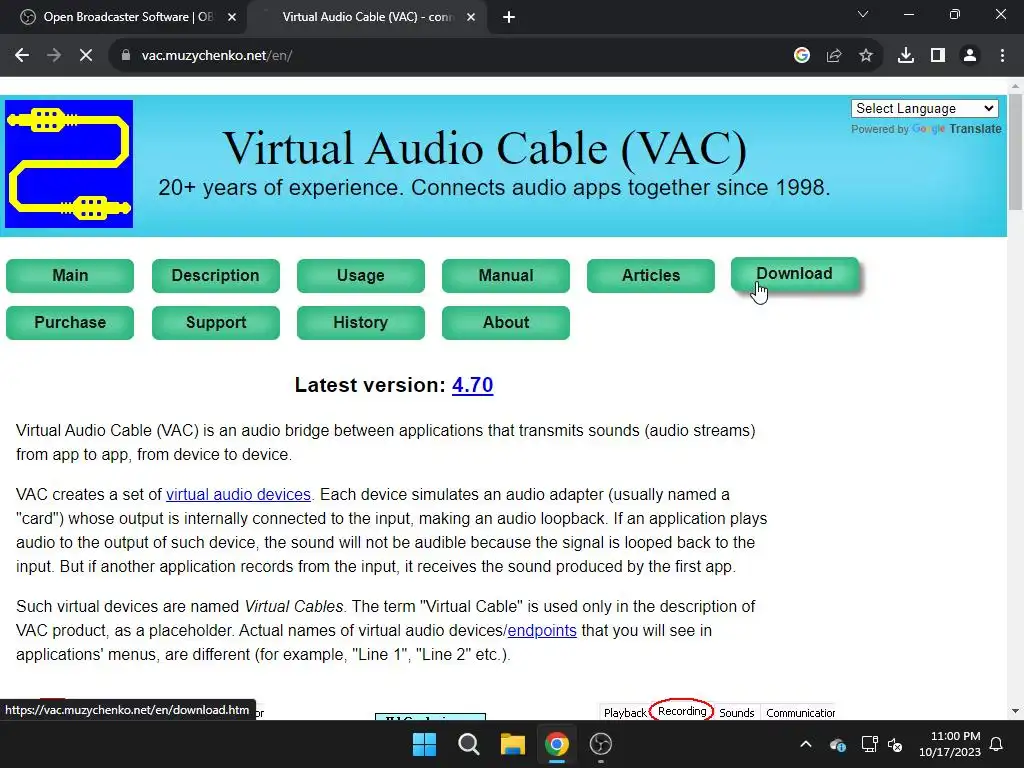Click the page vertical scrollbar thumb
This screenshot has height=768, width=1024.
(1015, 152)
